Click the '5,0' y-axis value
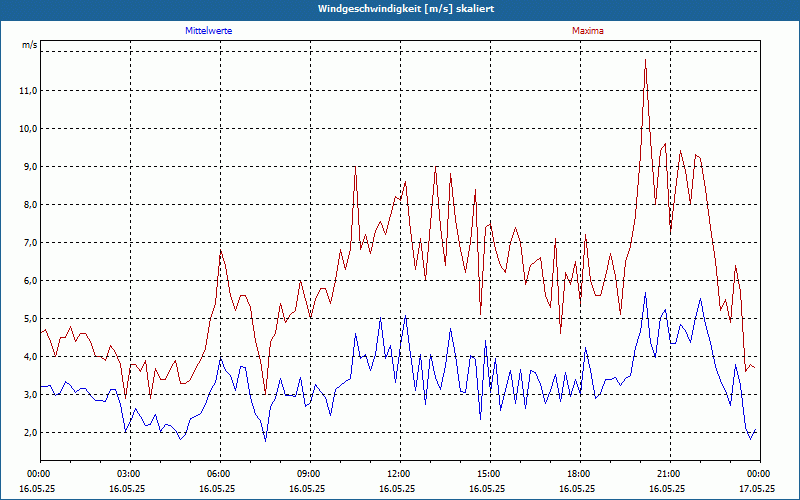 click(31, 319)
